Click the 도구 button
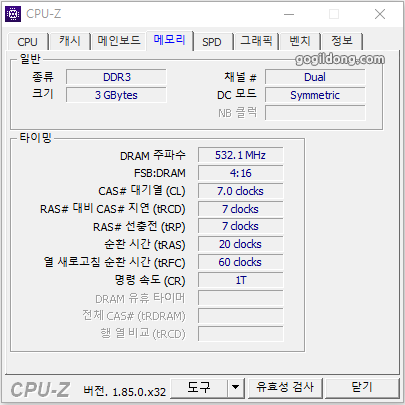 [x=199, y=388]
